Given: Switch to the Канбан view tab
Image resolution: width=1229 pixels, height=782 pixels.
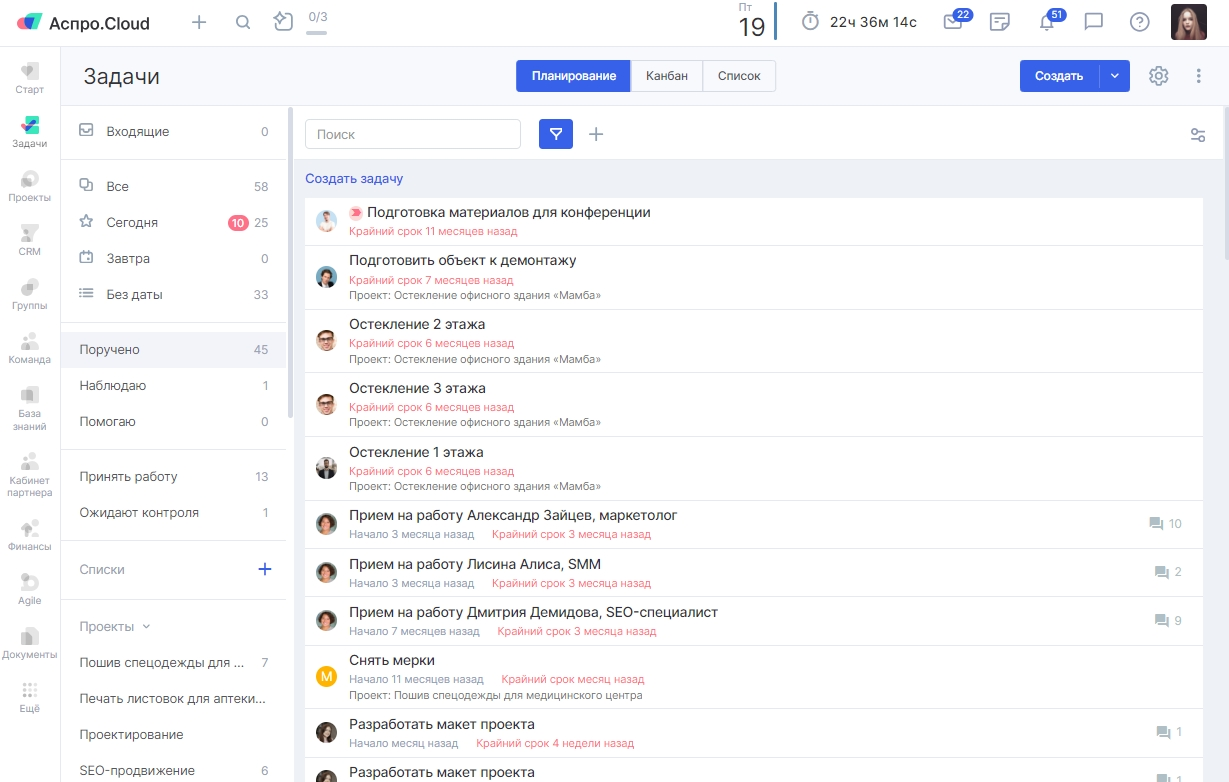Looking at the screenshot, I should pyautogui.click(x=667, y=76).
